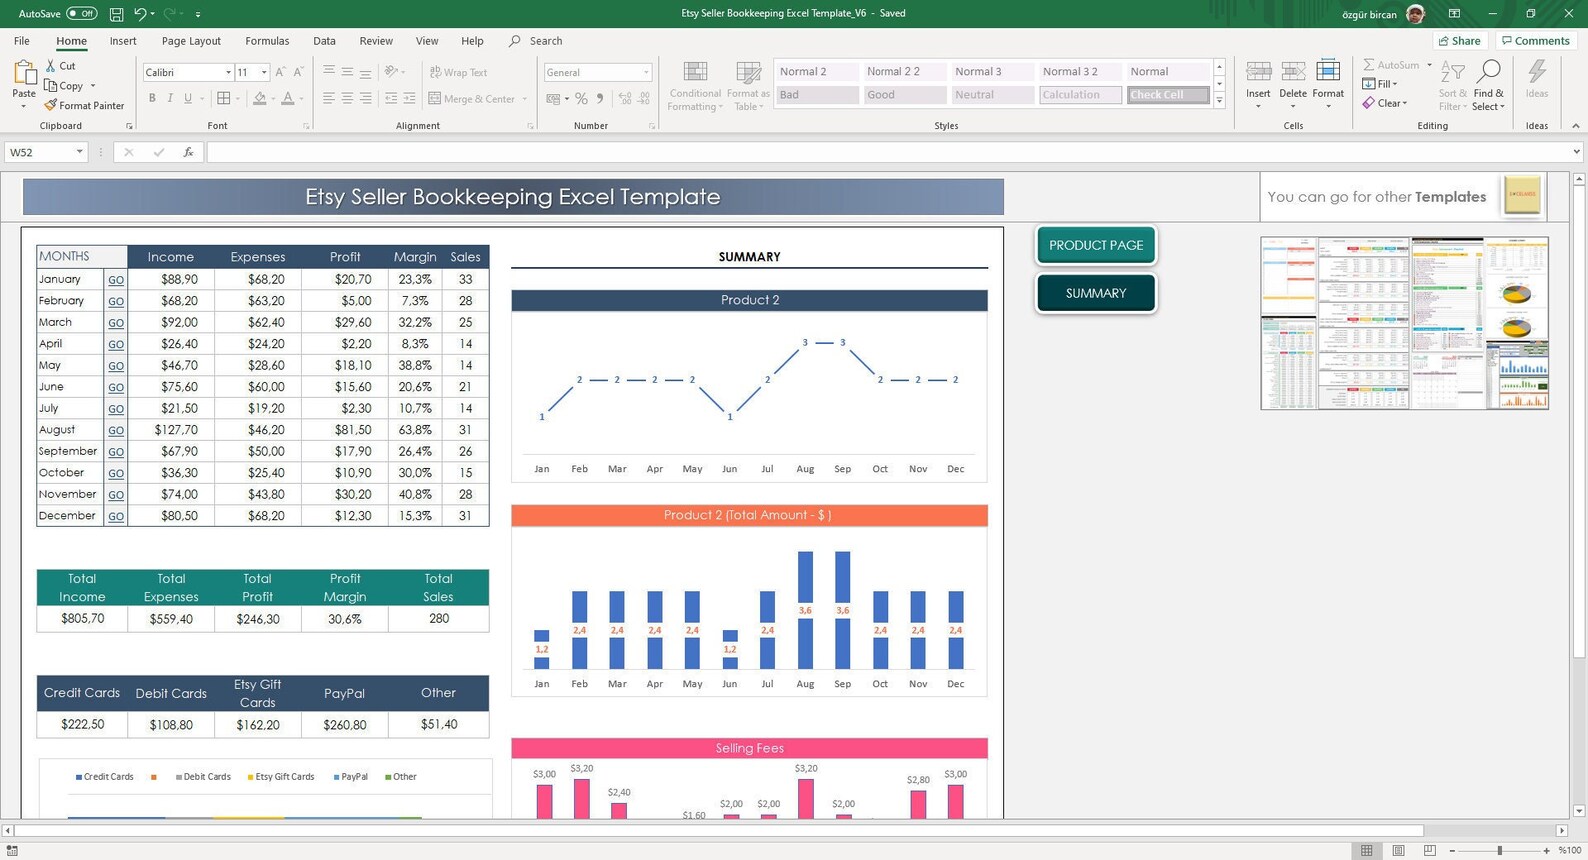Click the Insert Function fx icon
Screen dimensions: 1588x860
point(188,152)
